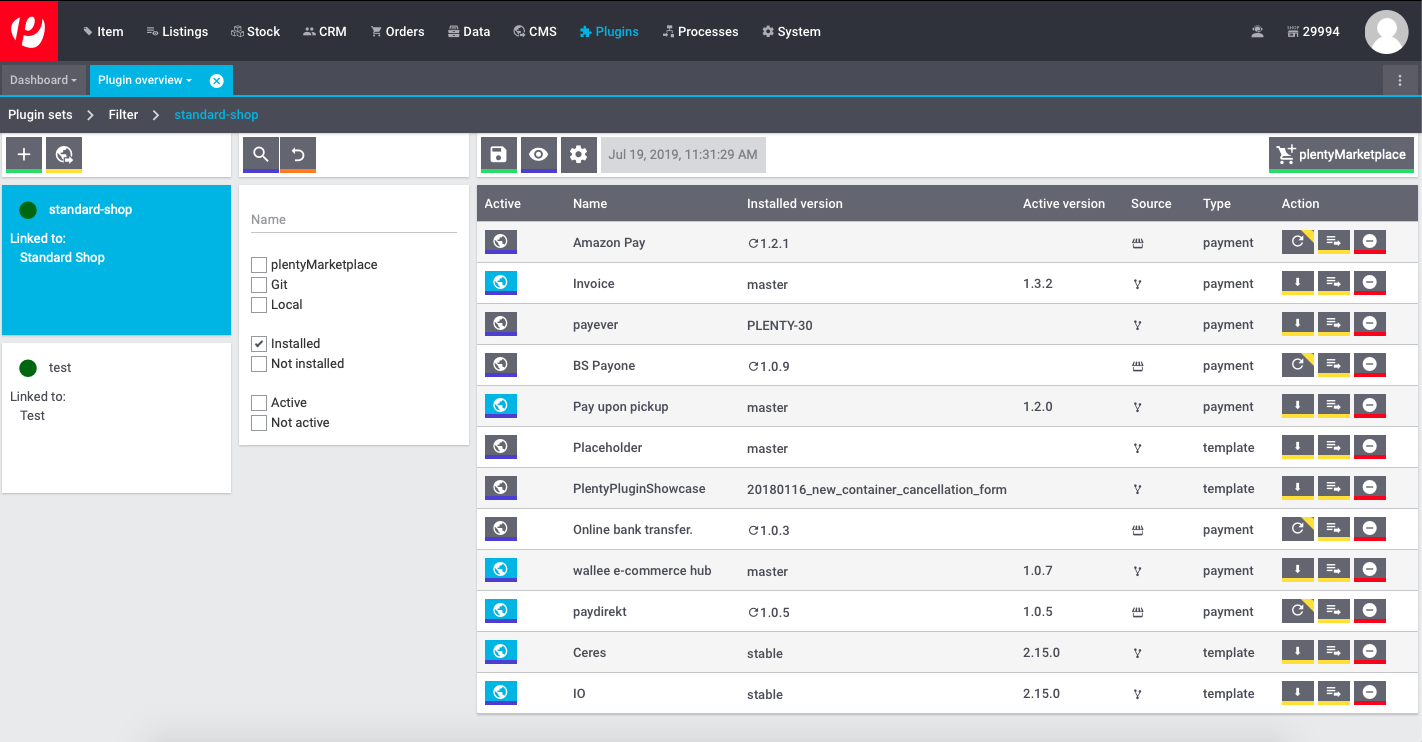
Task: Open the Processes menu
Action: click(x=700, y=31)
